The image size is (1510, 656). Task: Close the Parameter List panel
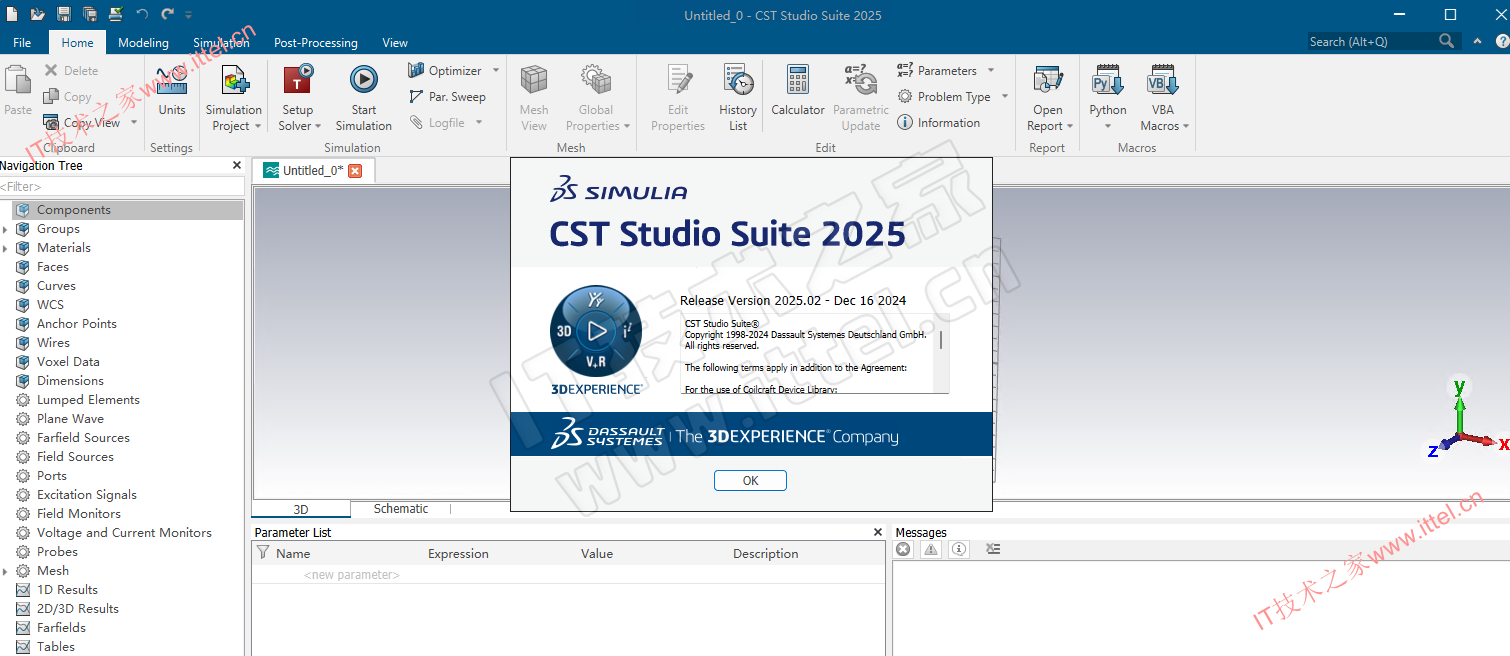point(878,532)
